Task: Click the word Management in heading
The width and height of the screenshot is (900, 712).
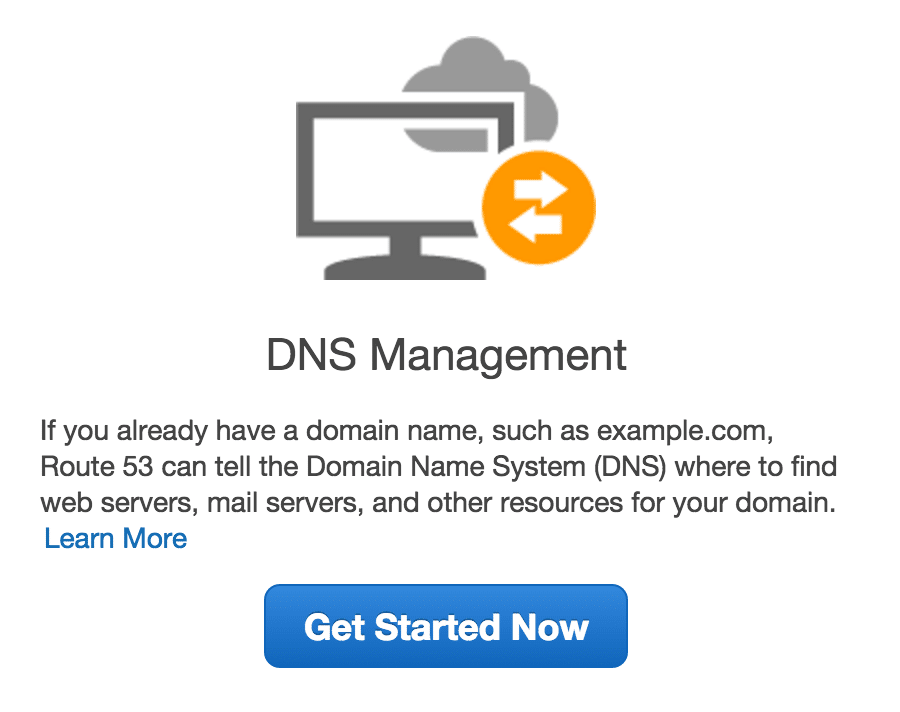Action: [x=498, y=356]
